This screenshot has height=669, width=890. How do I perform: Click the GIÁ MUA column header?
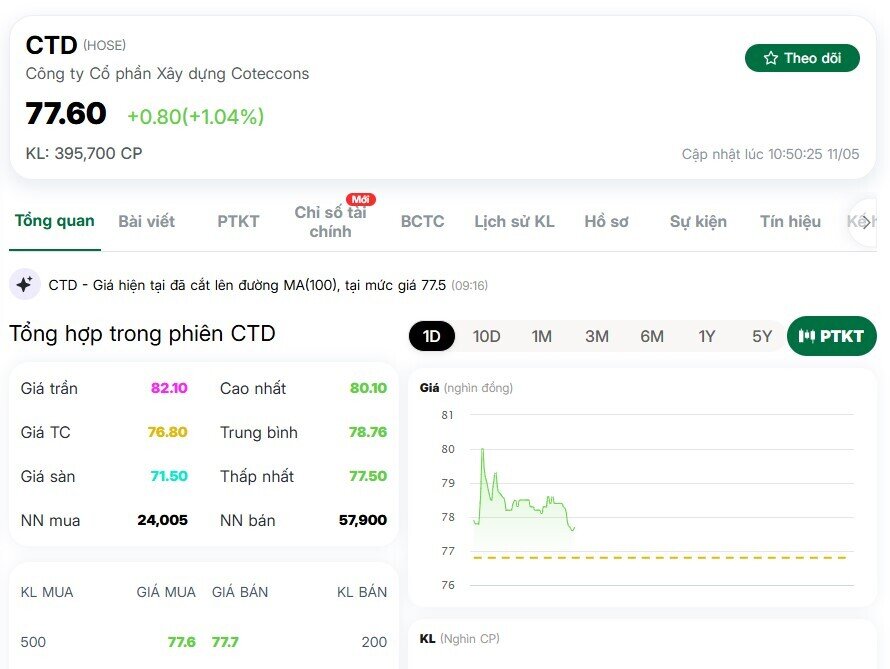(x=166, y=592)
